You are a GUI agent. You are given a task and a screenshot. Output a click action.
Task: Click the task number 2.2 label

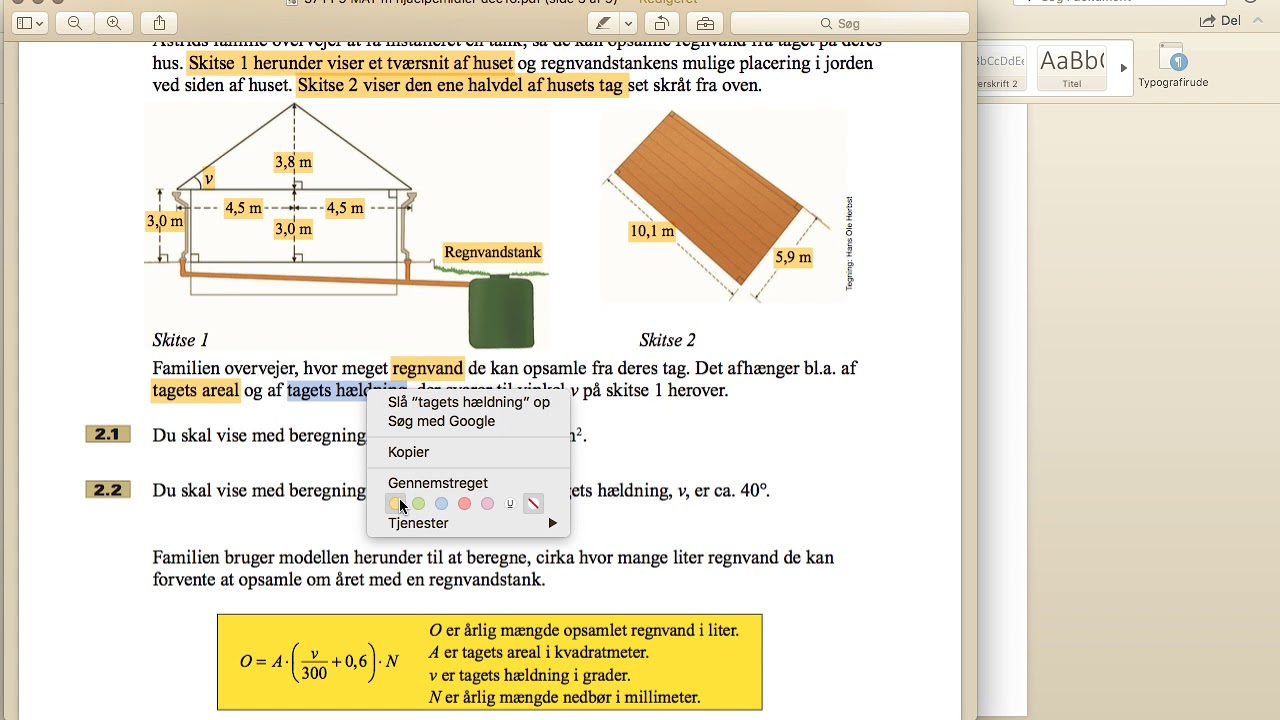(107, 490)
